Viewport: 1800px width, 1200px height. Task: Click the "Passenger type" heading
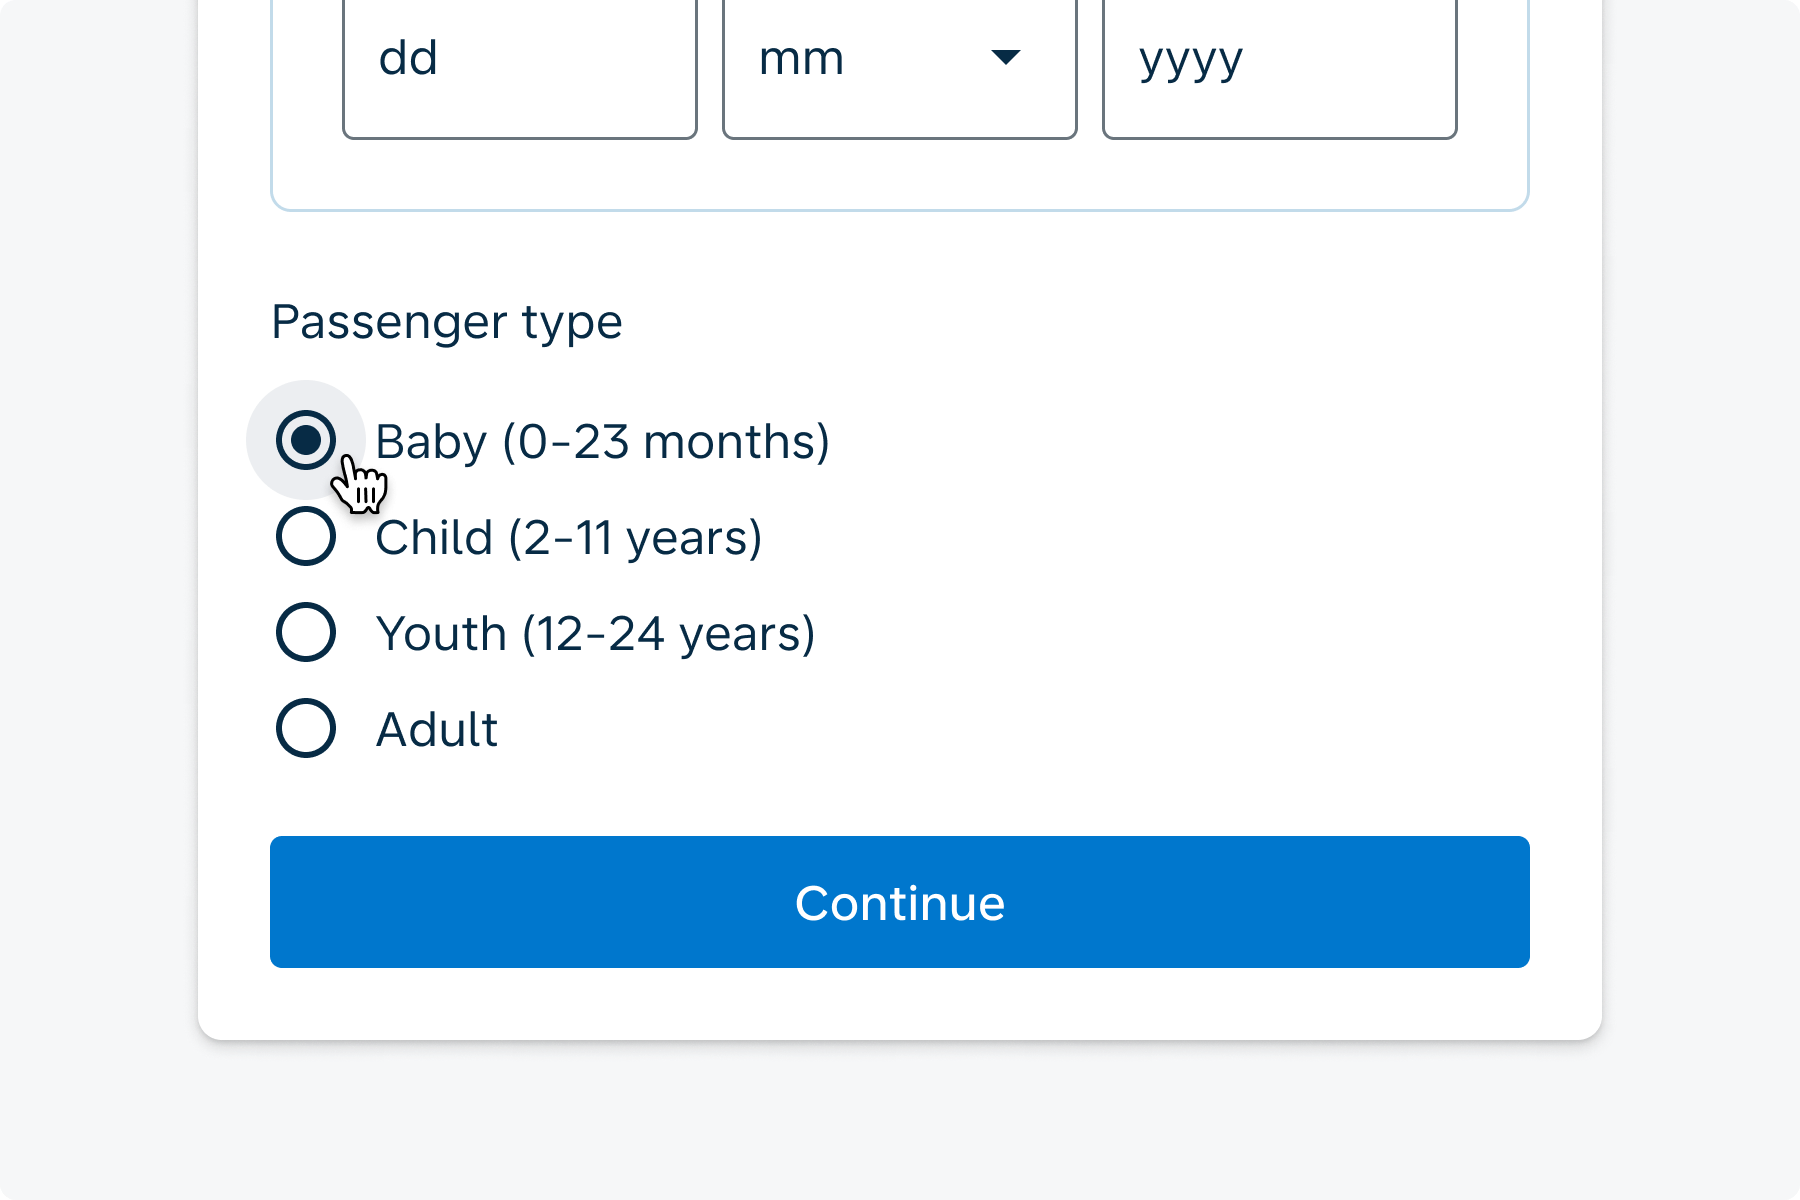[x=447, y=322]
